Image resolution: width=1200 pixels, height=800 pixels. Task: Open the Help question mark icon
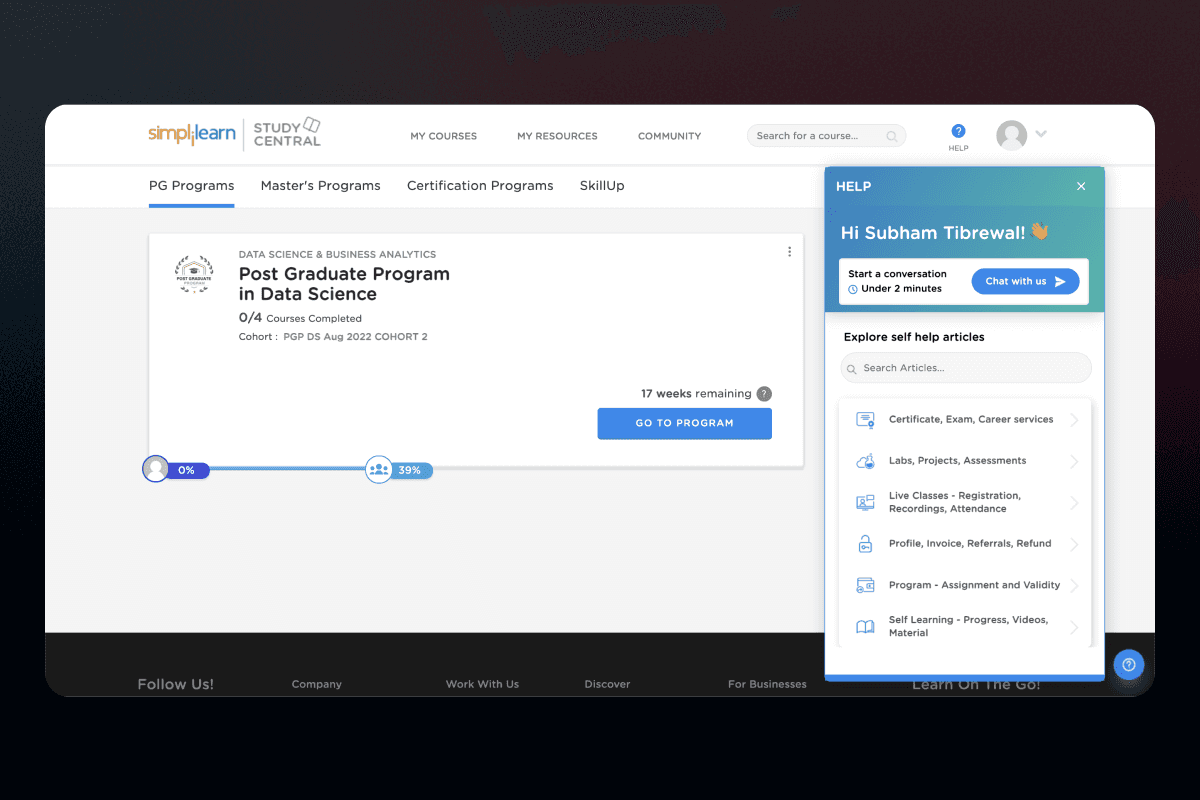point(958,131)
